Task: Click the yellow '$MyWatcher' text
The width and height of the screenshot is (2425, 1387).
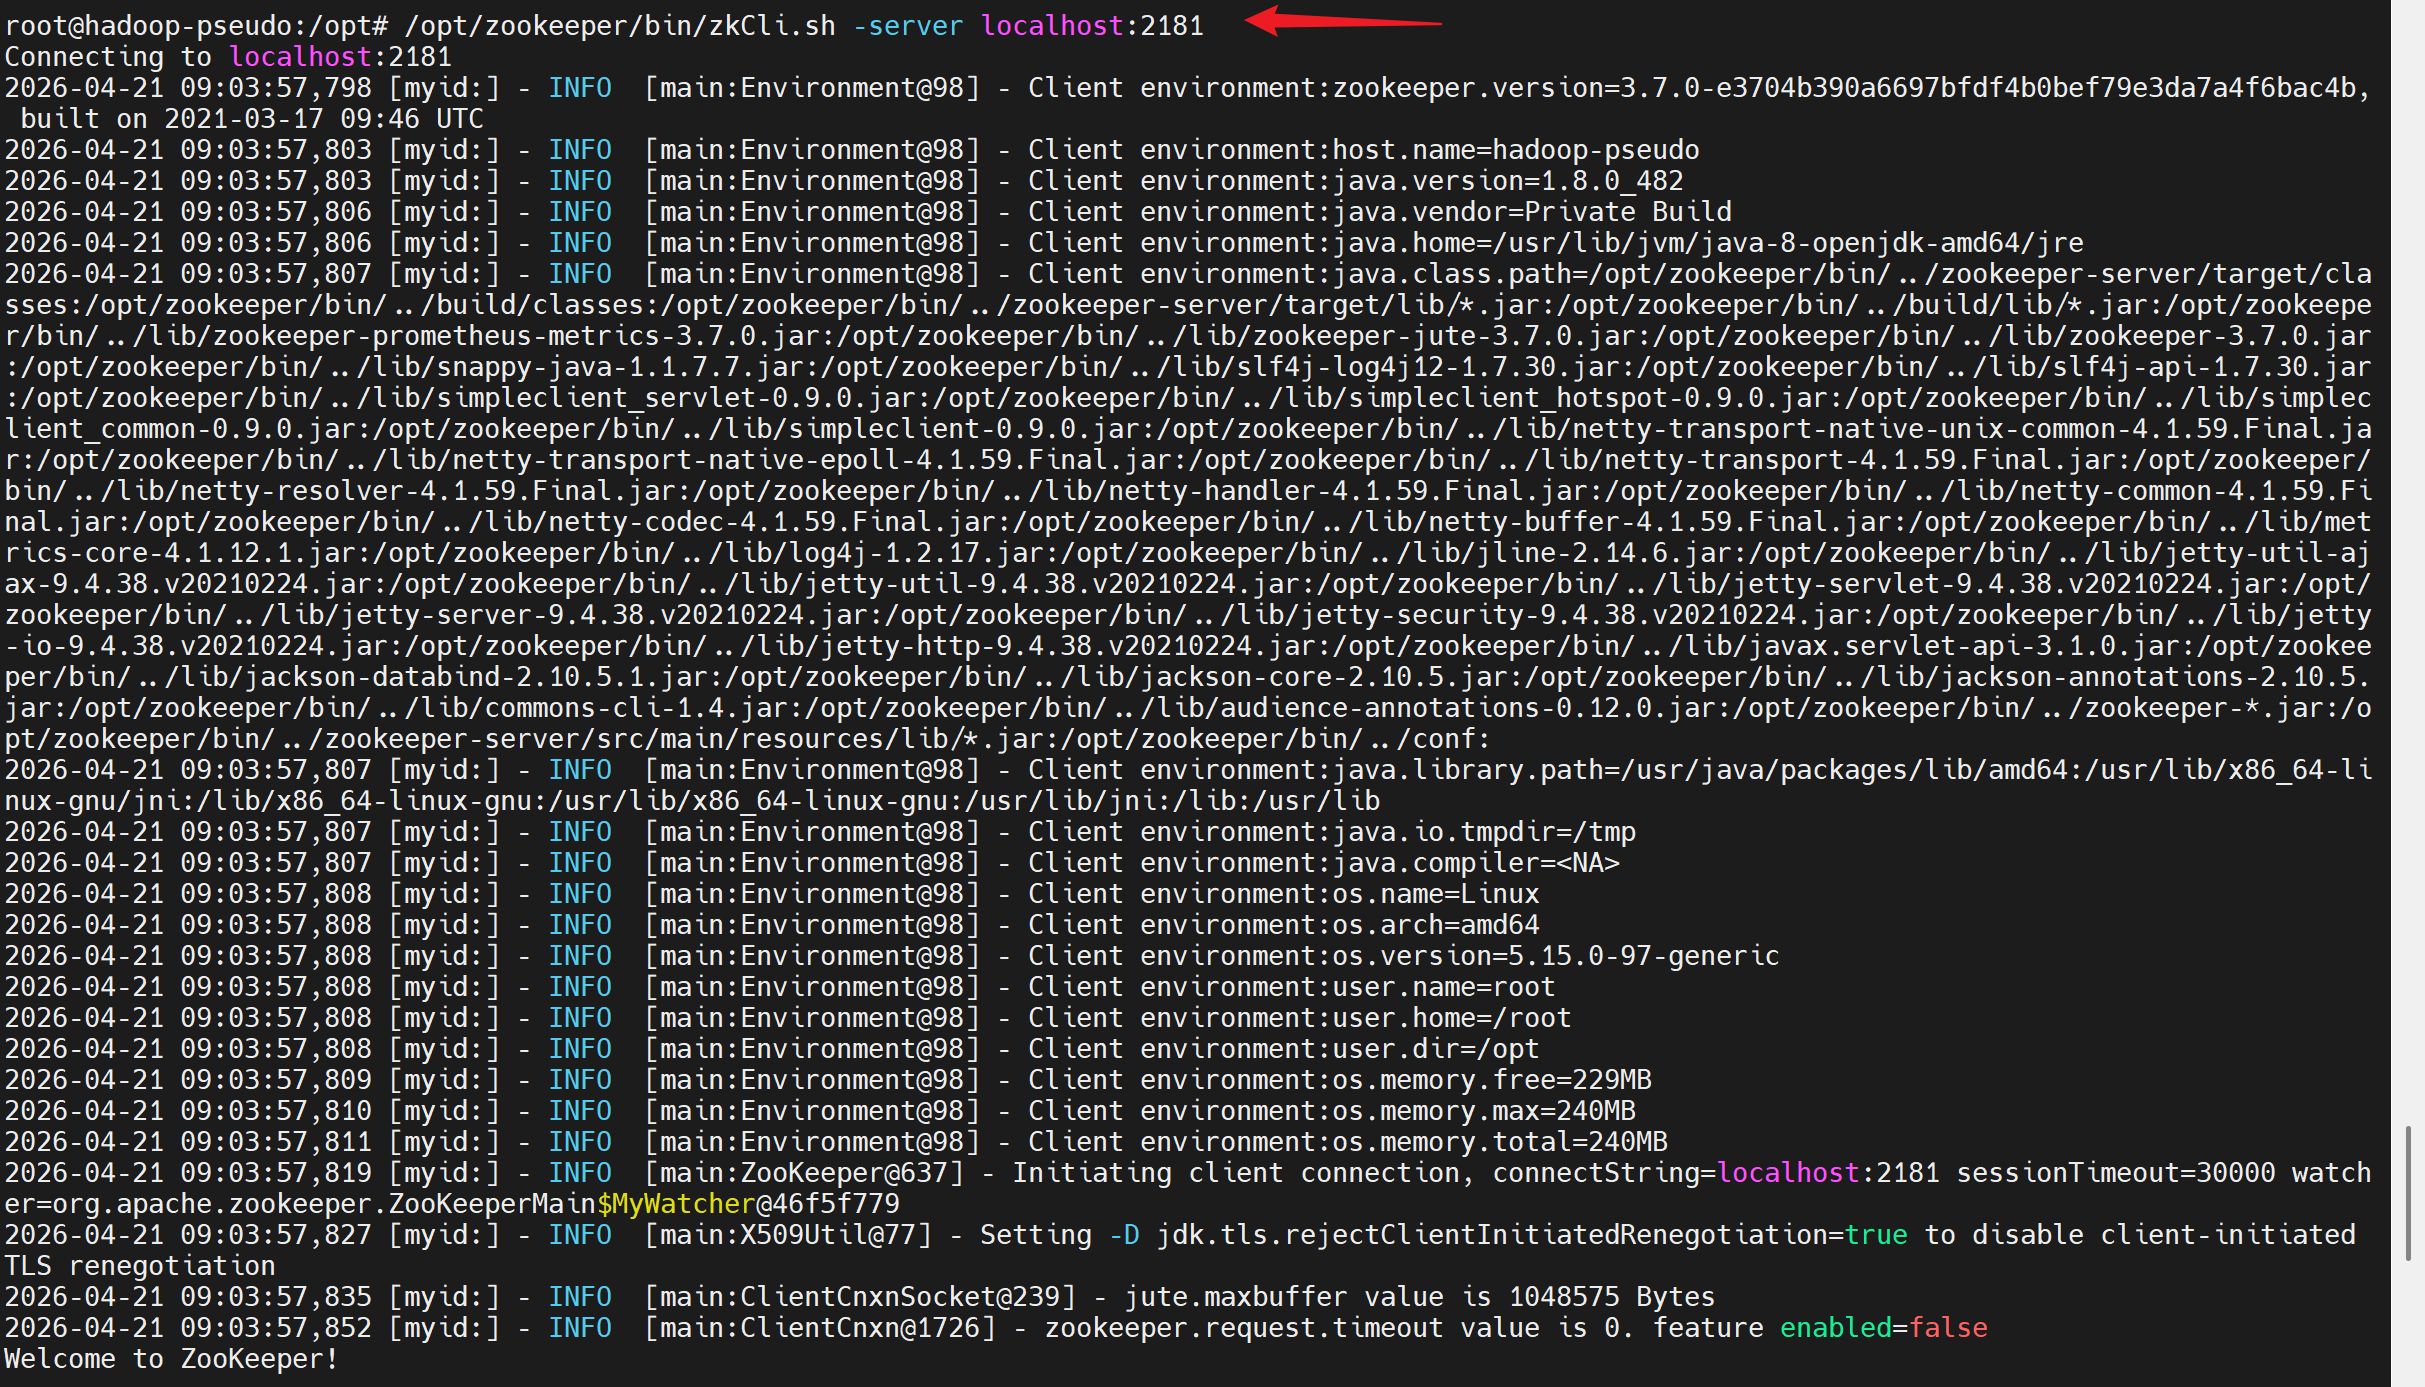Action: point(675,1204)
